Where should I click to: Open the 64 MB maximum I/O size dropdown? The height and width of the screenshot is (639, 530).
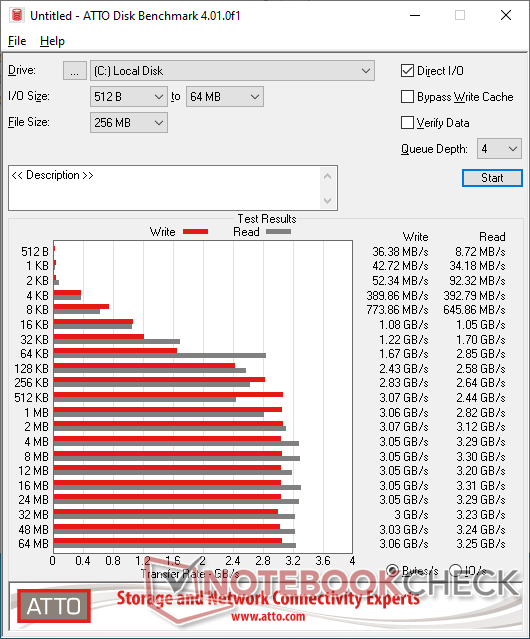225,97
